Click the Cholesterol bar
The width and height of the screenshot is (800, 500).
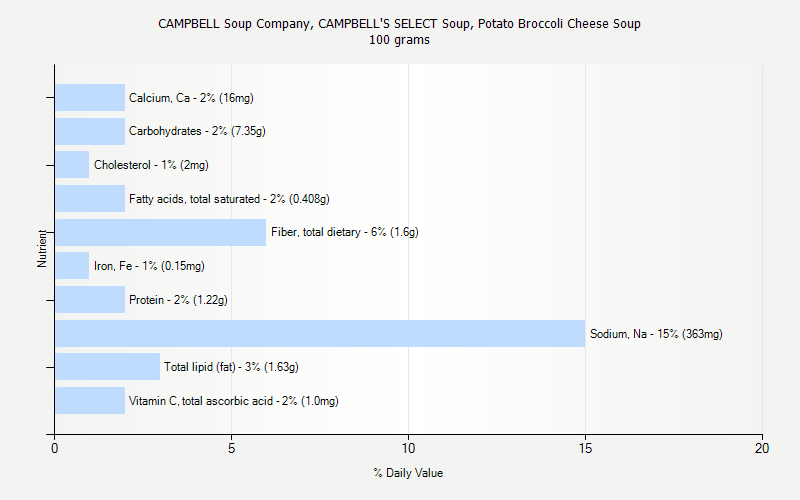72,164
